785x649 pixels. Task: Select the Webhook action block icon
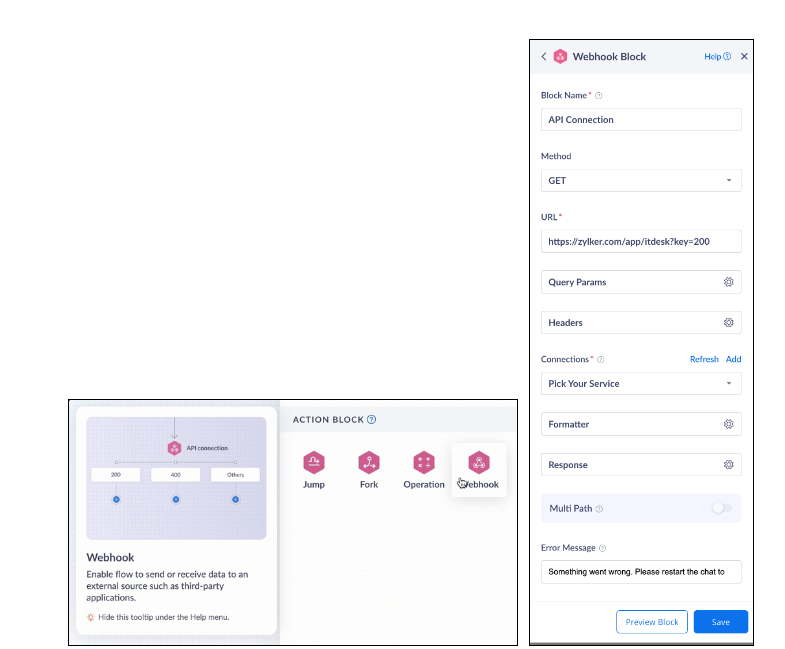click(x=479, y=463)
